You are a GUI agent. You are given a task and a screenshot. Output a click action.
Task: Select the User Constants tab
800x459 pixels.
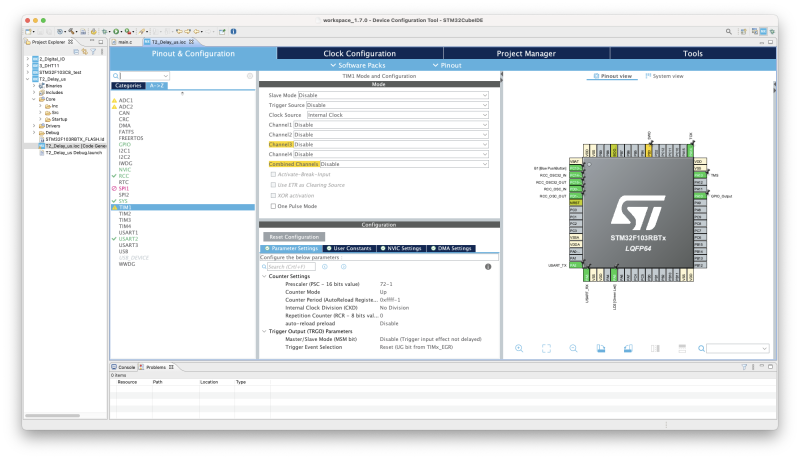(349, 248)
